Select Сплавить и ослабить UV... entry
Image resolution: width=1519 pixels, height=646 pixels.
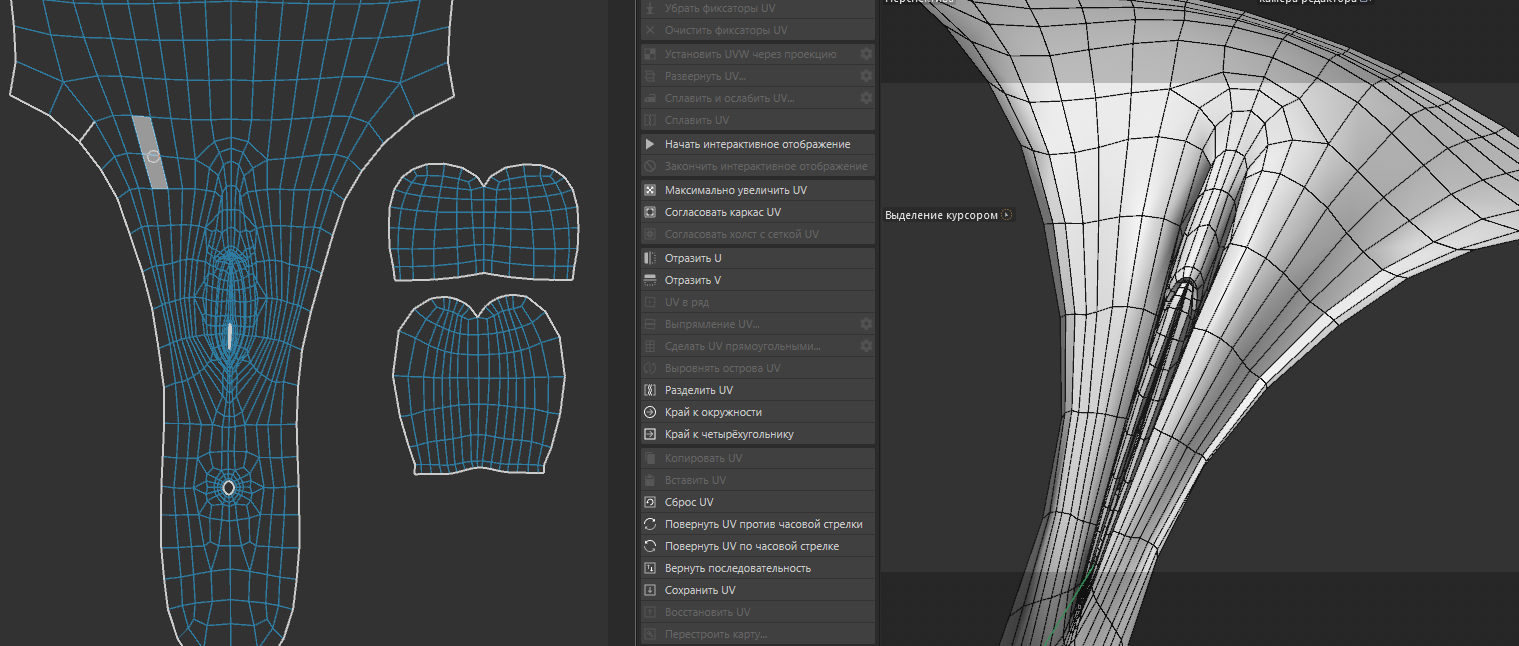click(x=758, y=98)
